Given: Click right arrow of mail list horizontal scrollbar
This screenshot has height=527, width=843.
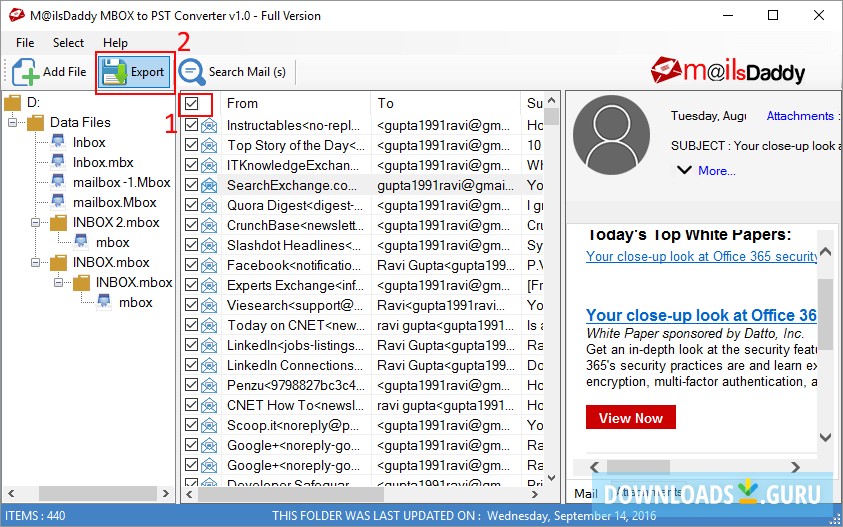Looking at the screenshot, I should click(535, 494).
